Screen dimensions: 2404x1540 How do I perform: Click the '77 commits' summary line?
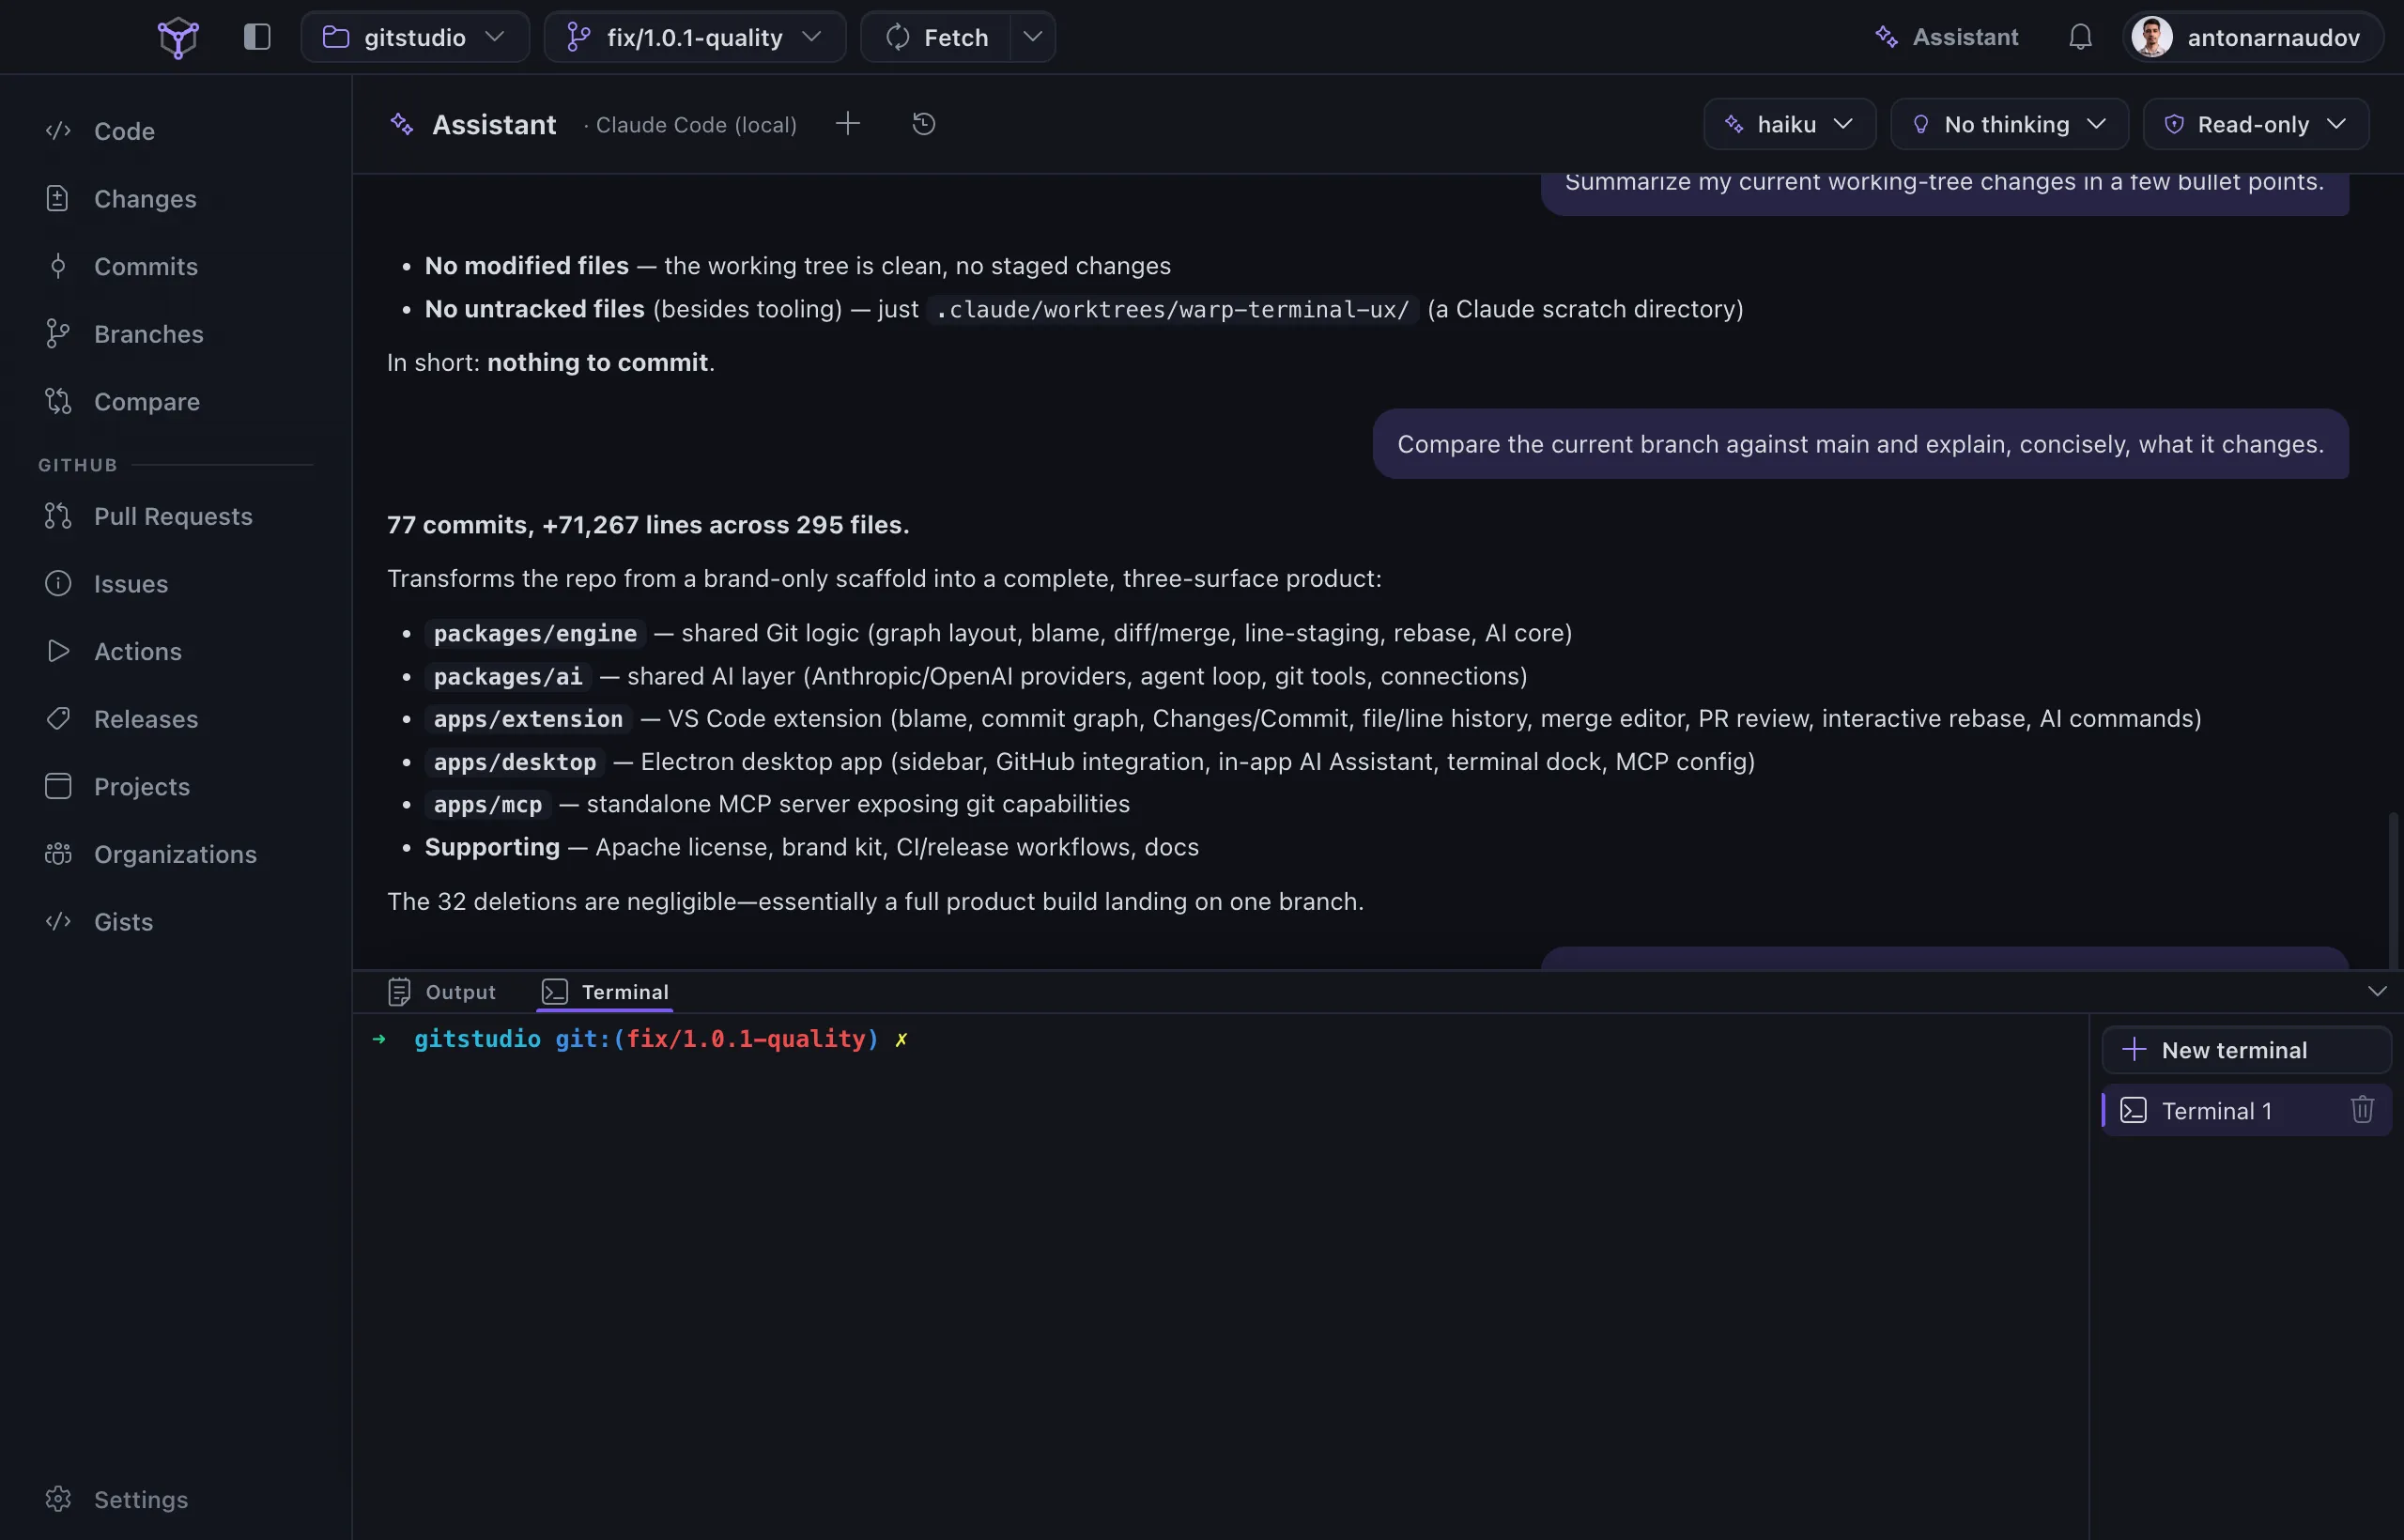[x=648, y=525]
